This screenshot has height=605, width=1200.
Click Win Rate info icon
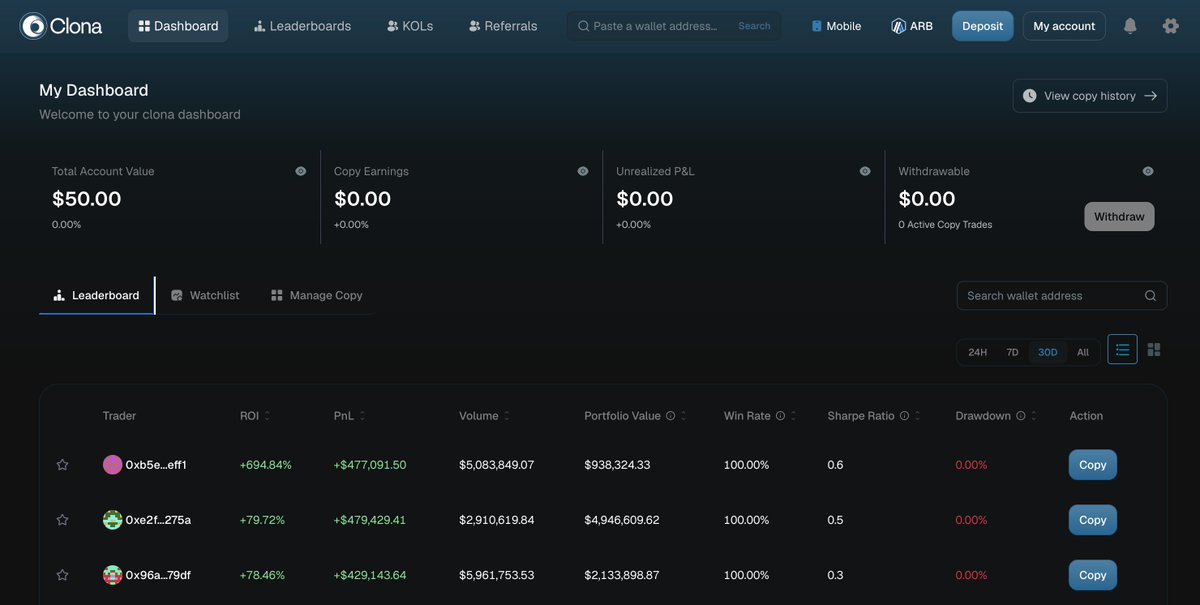pyautogui.click(x=780, y=416)
